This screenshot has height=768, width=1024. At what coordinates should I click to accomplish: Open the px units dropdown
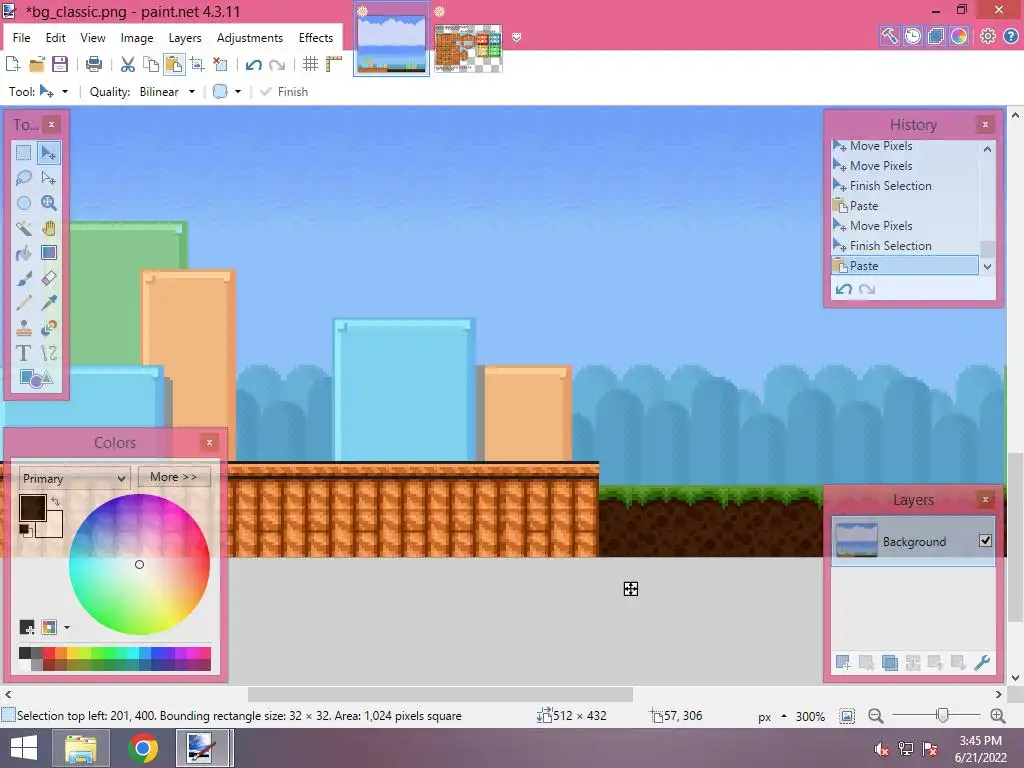(x=771, y=716)
